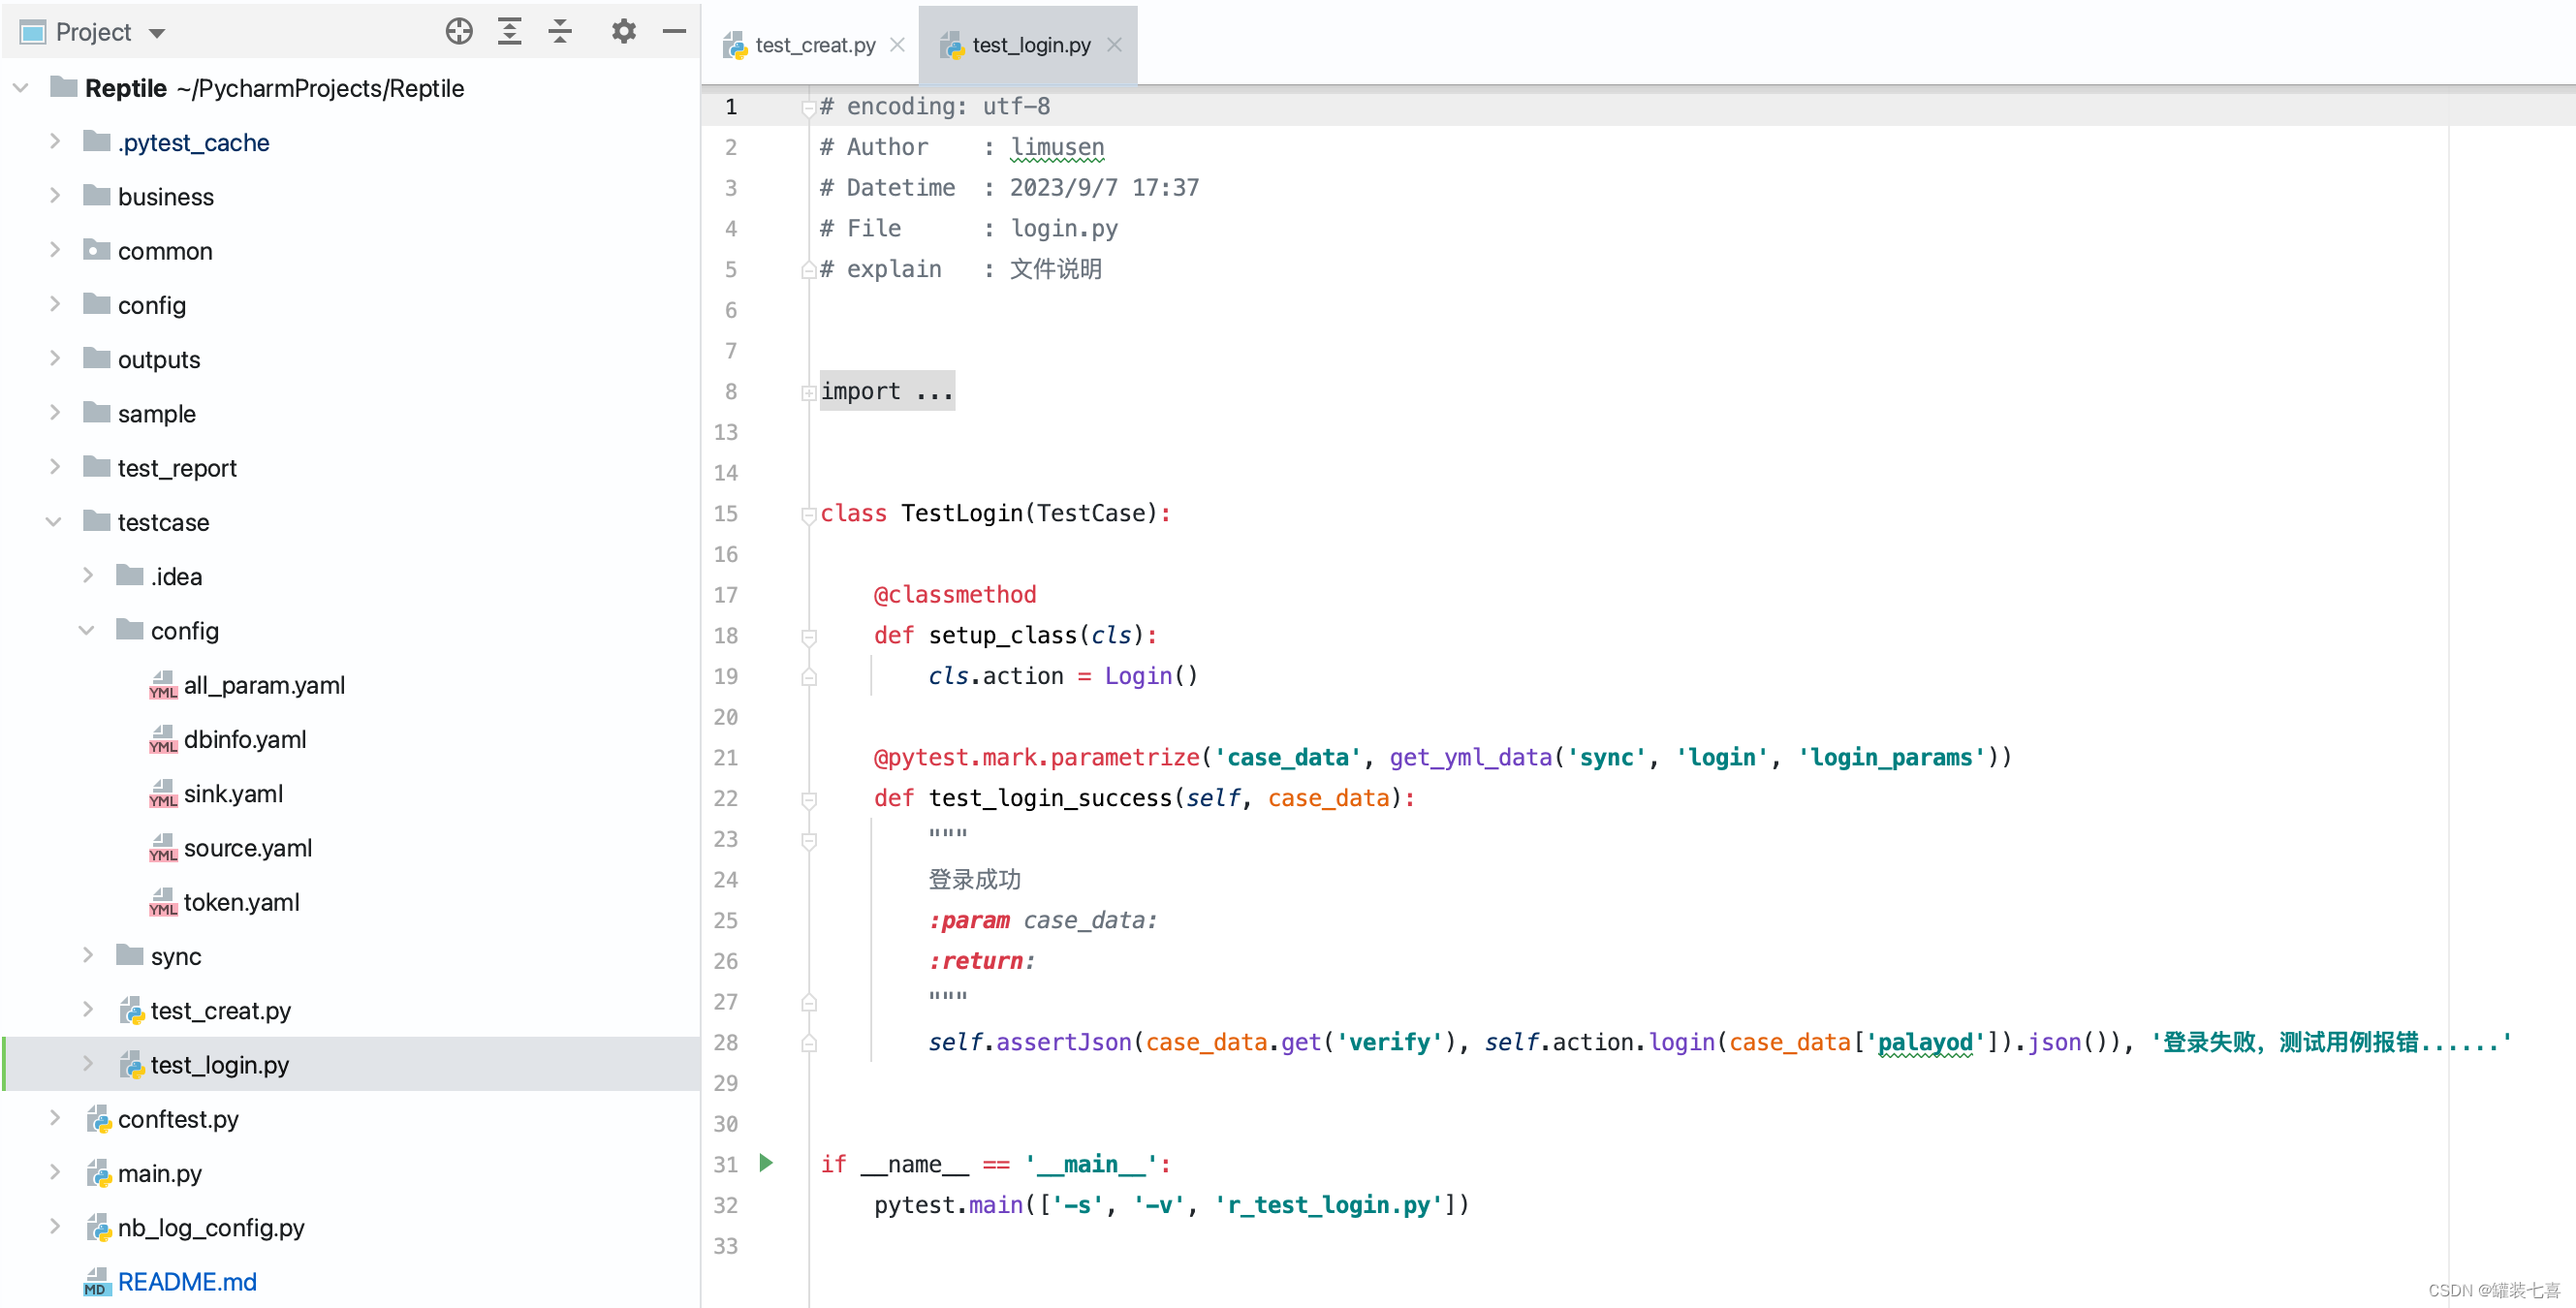The height and width of the screenshot is (1308, 2576).
Task: Expand the sample folder
Action: point(54,413)
